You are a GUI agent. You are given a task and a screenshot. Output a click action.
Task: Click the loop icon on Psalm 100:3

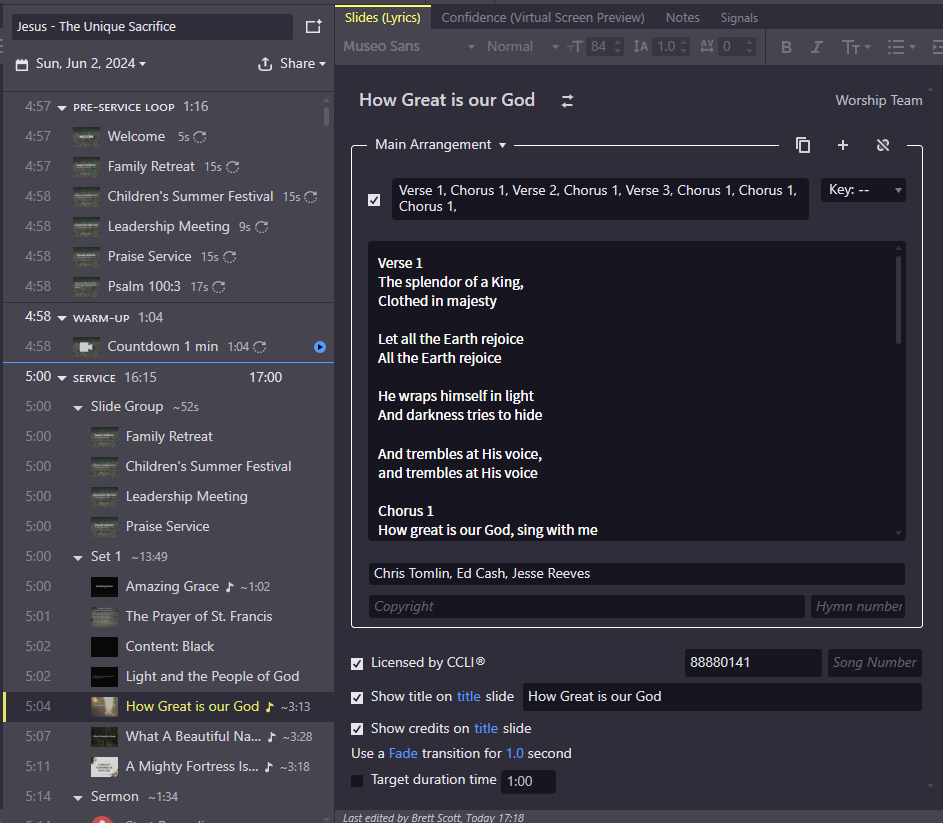[x=219, y=287]
